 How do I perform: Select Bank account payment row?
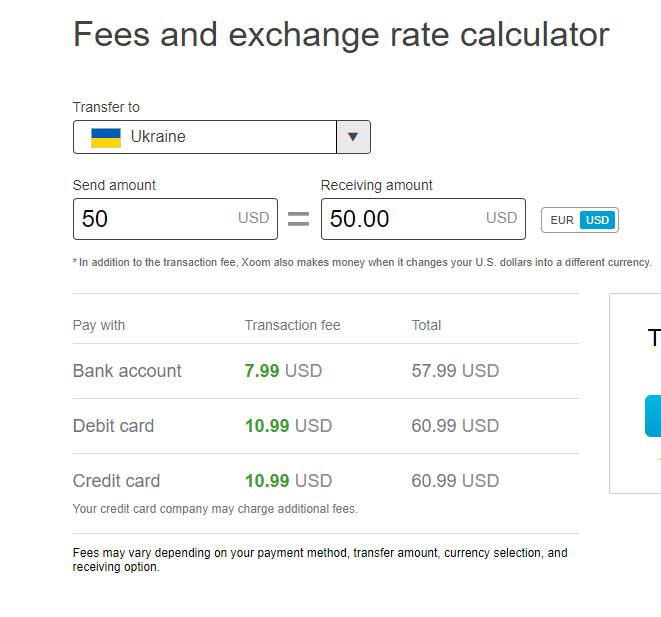(x=325, y=371)
